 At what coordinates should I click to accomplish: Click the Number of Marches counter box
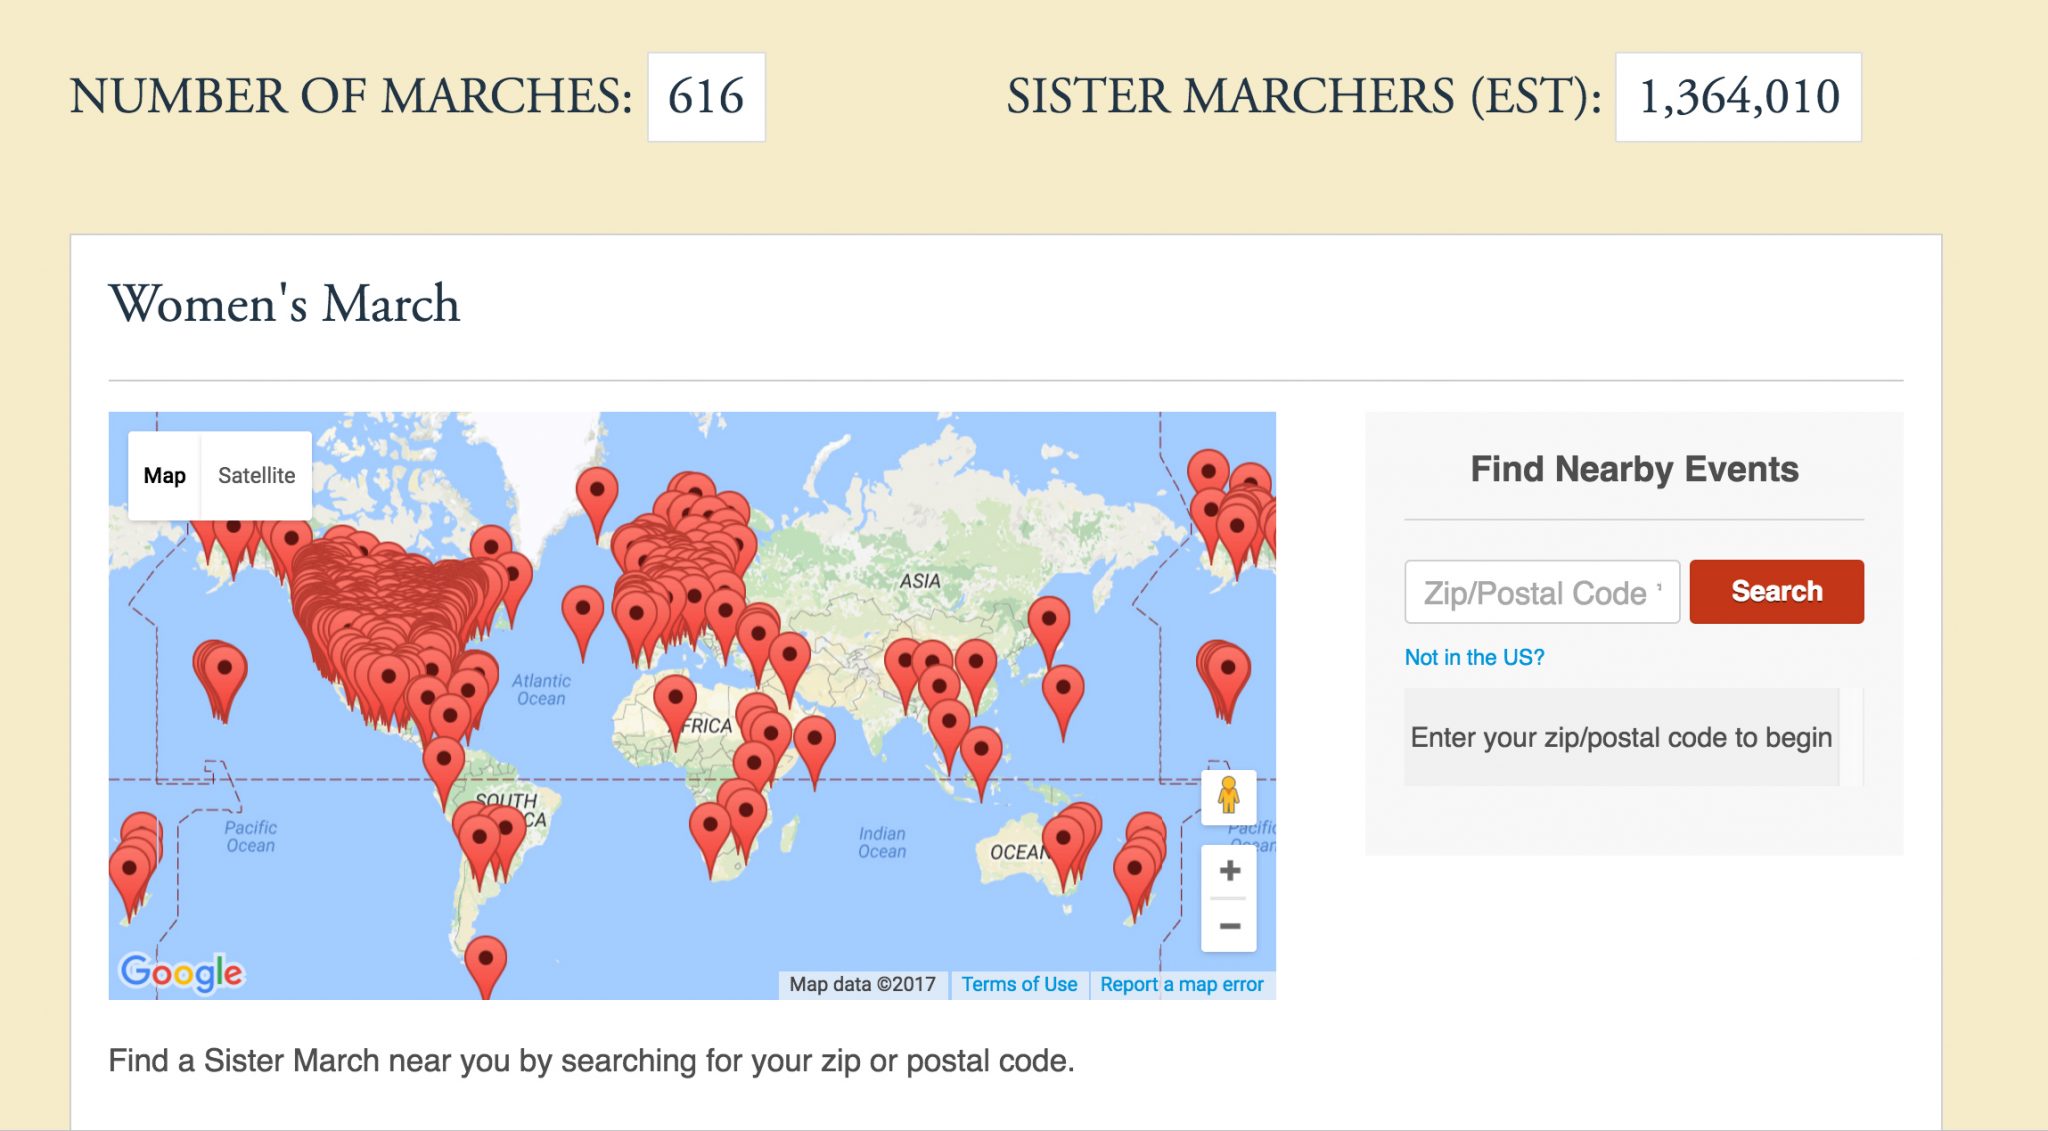(x=706, y=97)
